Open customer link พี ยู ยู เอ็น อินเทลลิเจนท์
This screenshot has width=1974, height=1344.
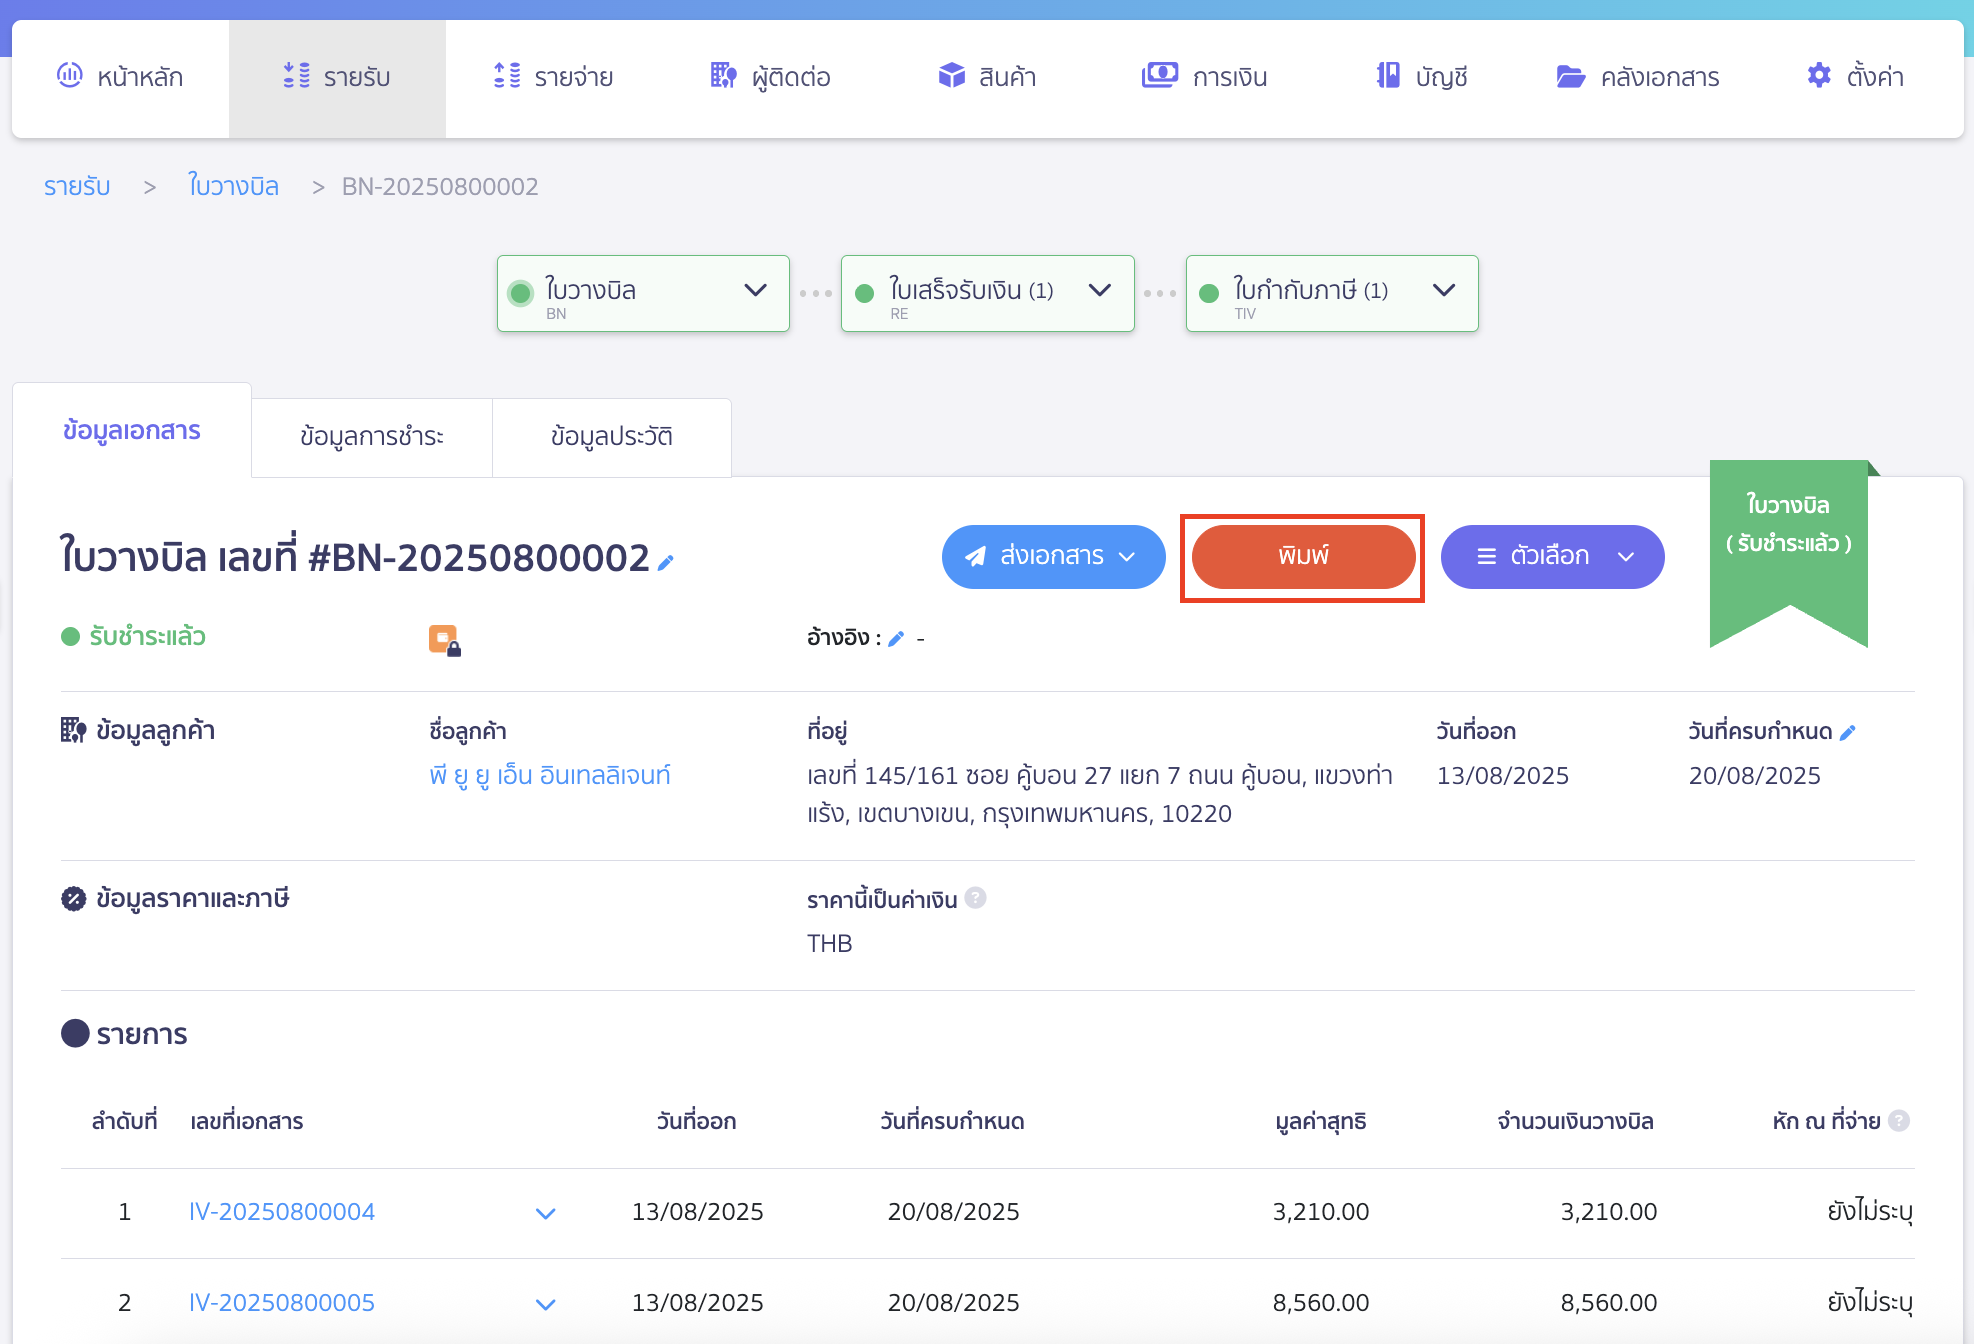(549, 775)
